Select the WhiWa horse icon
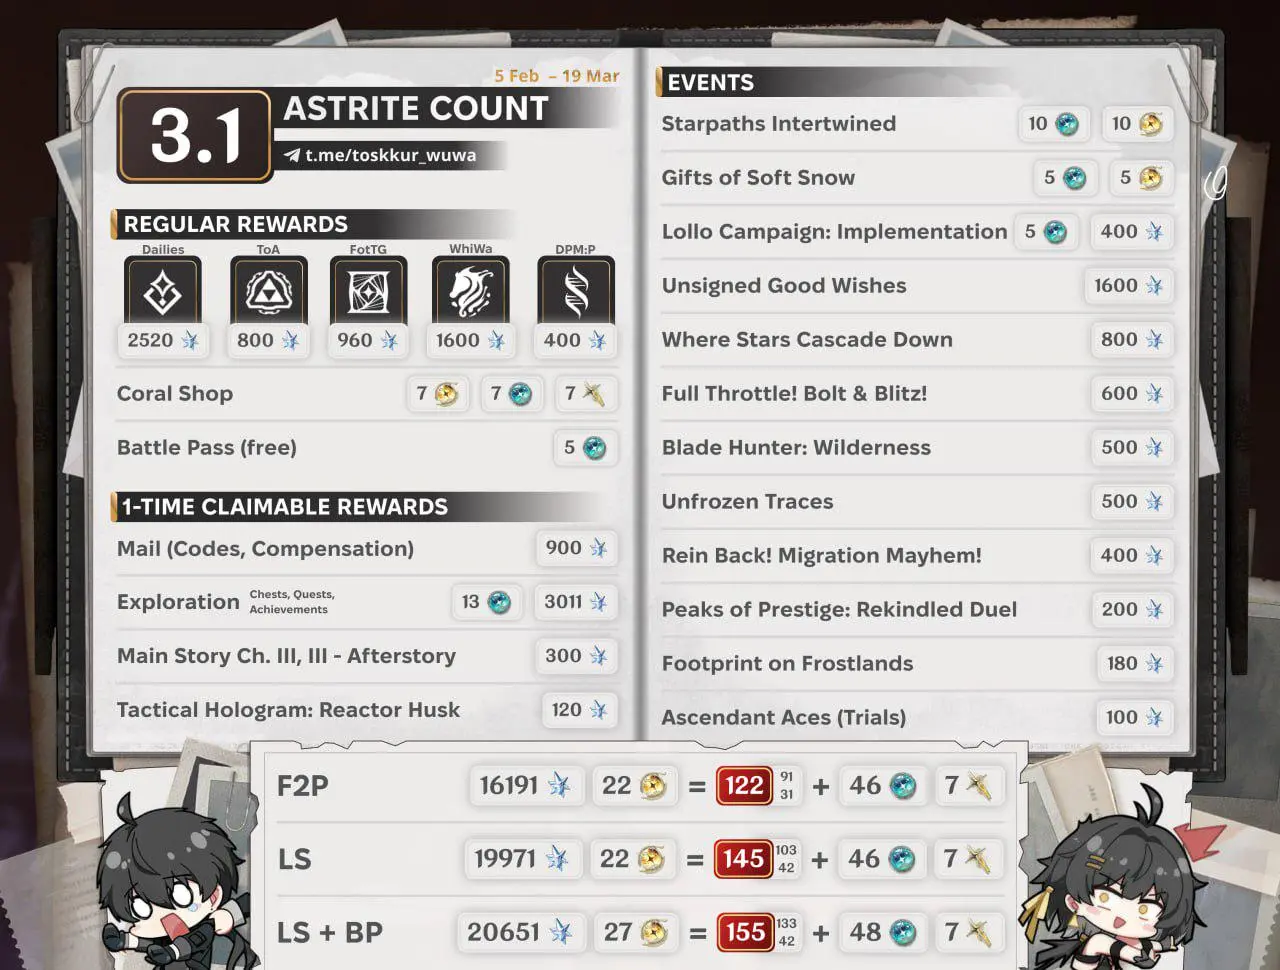Screen dimensions: 1280x970 (x=470, y=291)
